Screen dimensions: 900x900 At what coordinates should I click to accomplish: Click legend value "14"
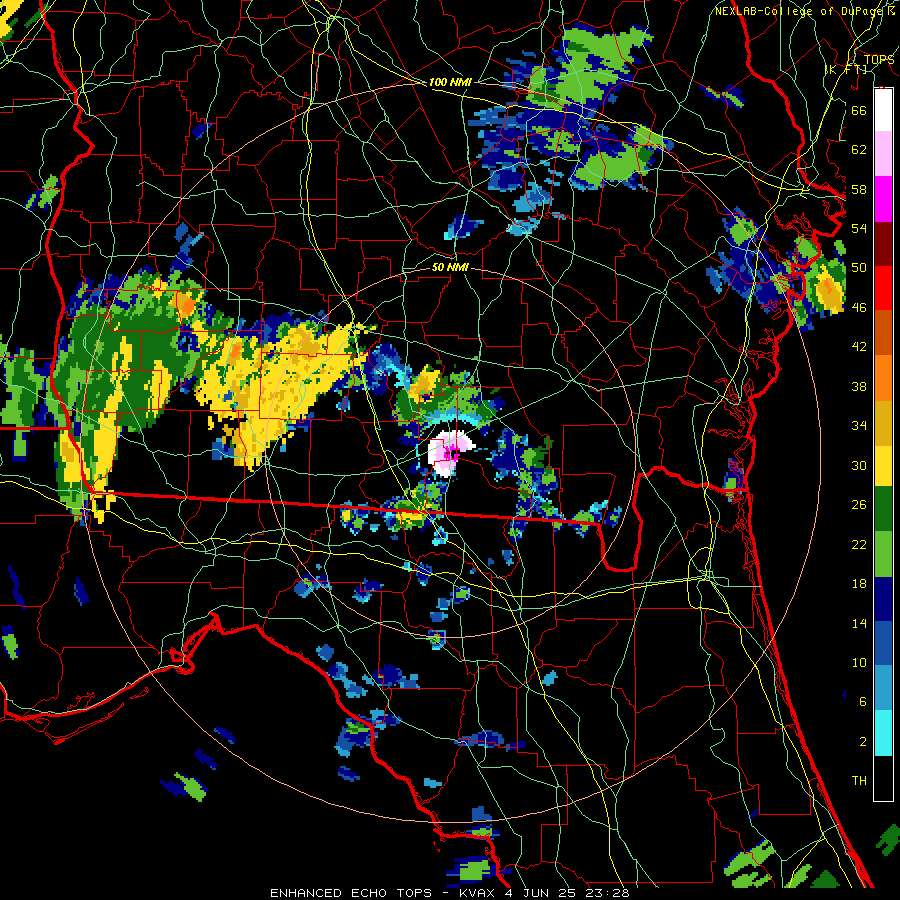859,623
